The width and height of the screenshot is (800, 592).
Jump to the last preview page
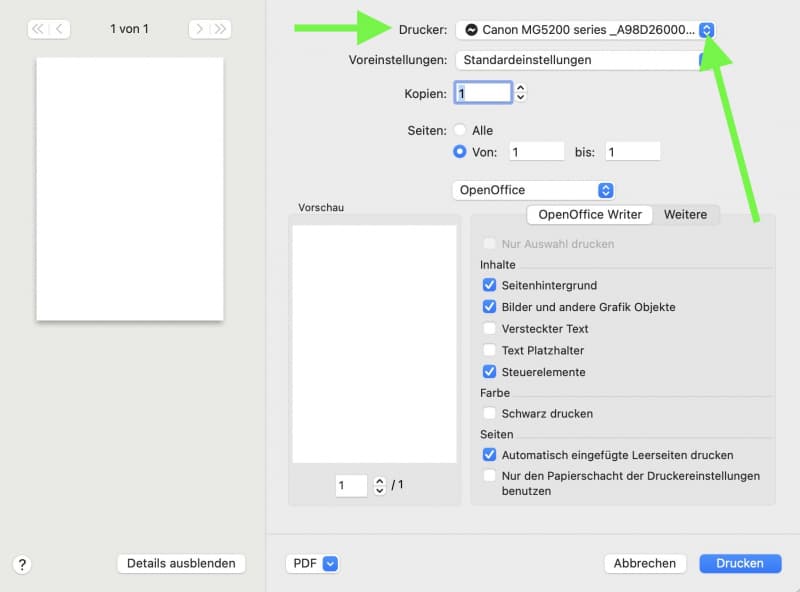coord(220,29)
